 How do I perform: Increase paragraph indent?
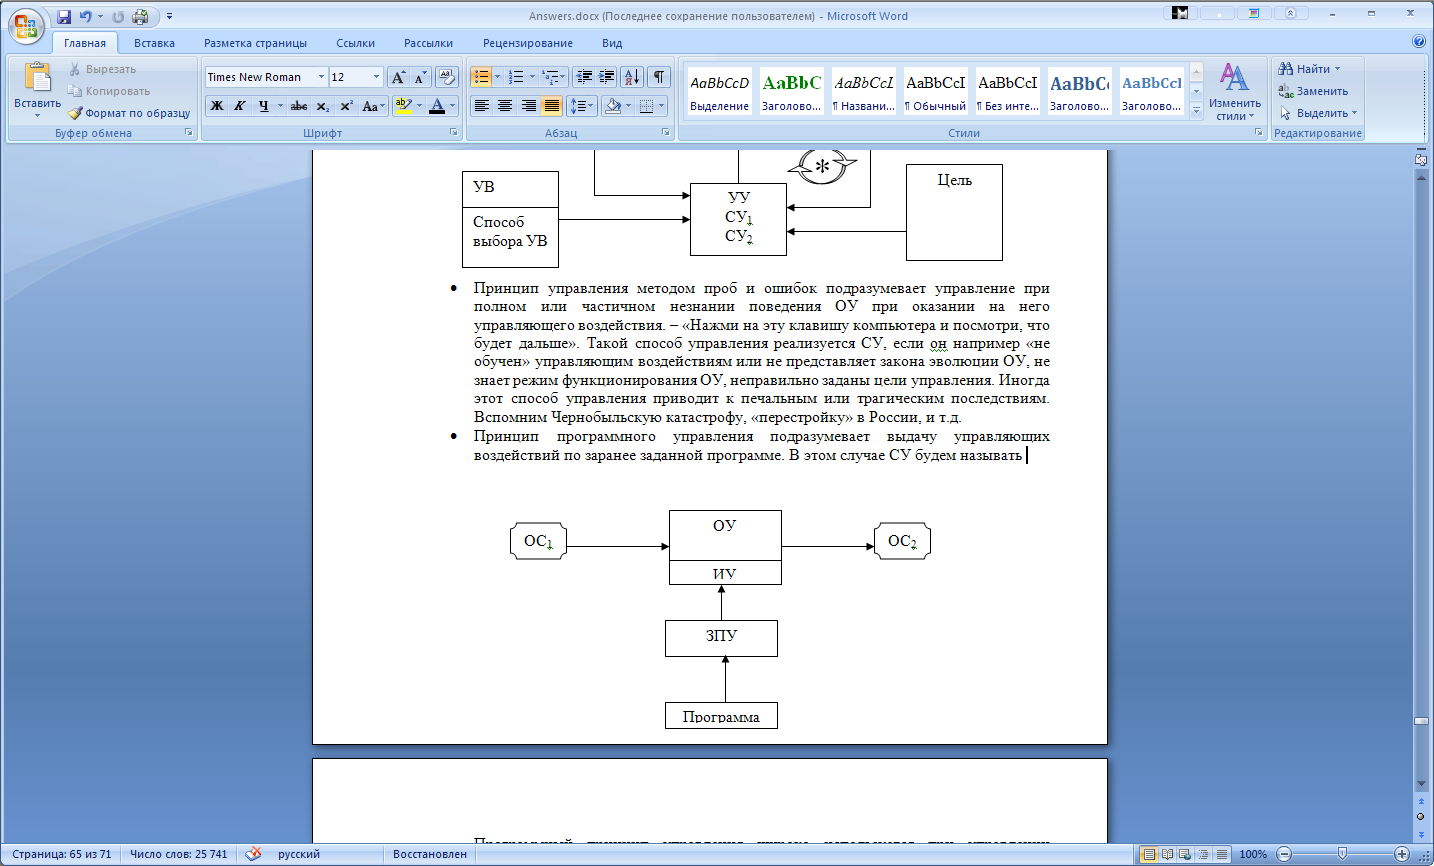(606, 77)
